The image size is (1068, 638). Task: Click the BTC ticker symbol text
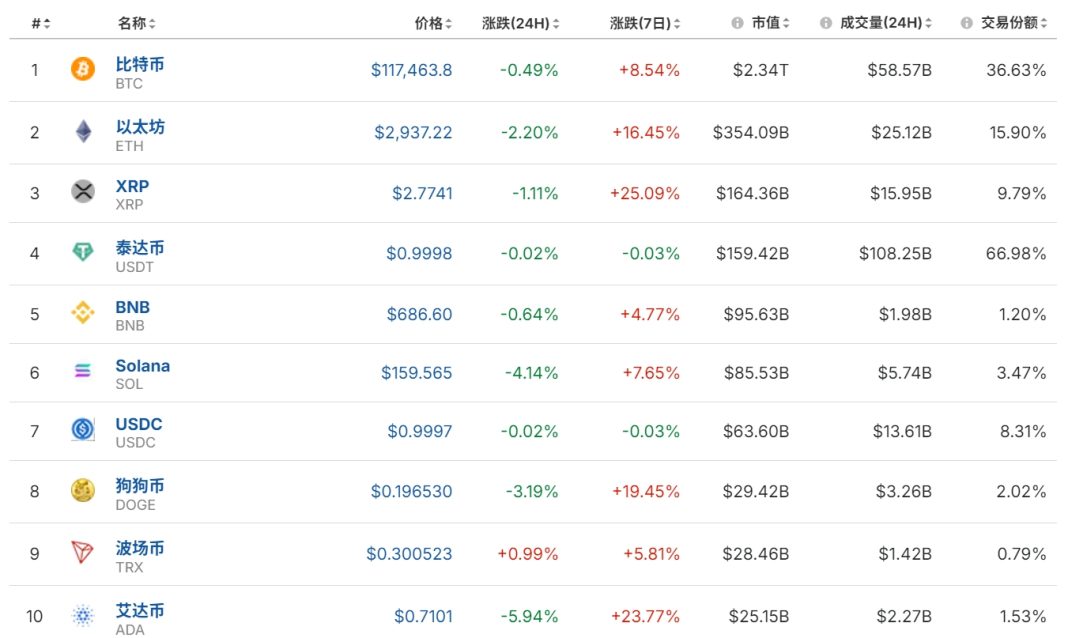129,84
